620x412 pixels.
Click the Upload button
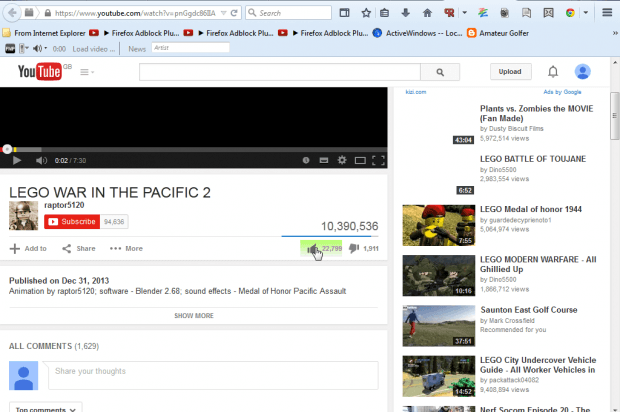(510, 72)
